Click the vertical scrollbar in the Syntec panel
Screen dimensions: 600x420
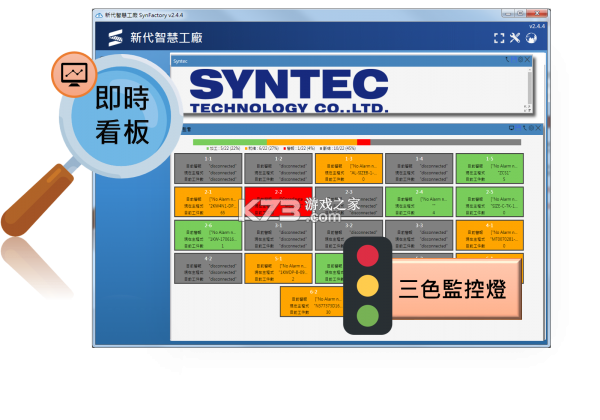click(x=530, y=86)
